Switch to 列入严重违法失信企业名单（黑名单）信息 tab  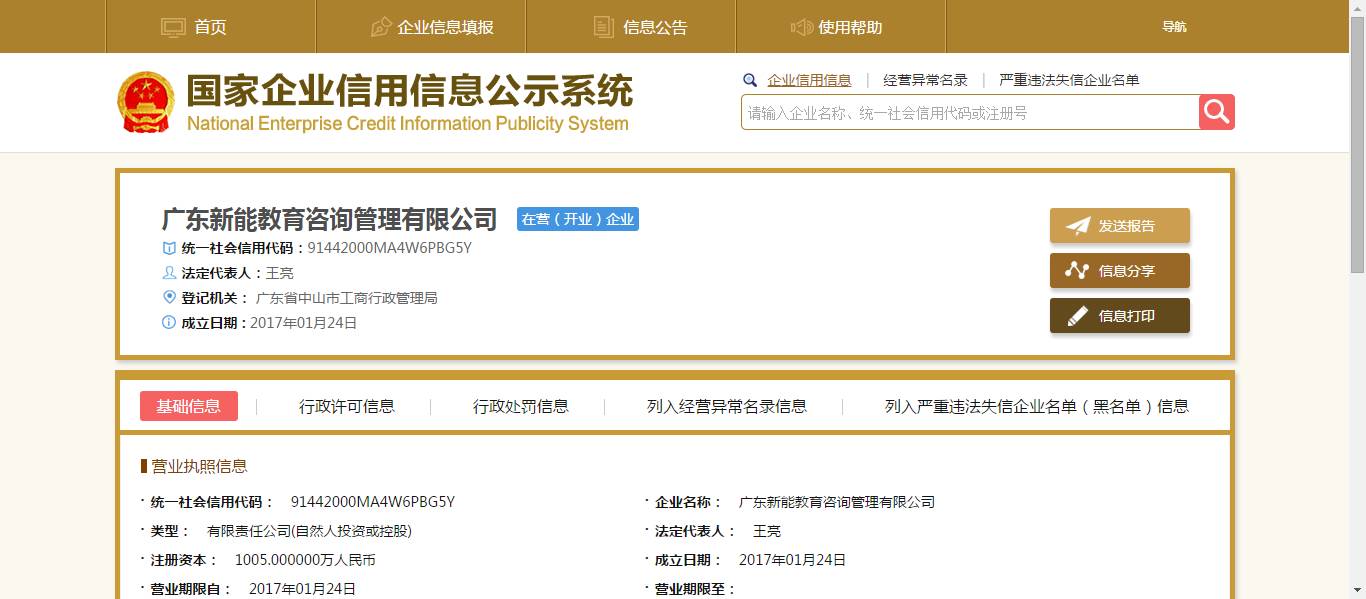1037,406
